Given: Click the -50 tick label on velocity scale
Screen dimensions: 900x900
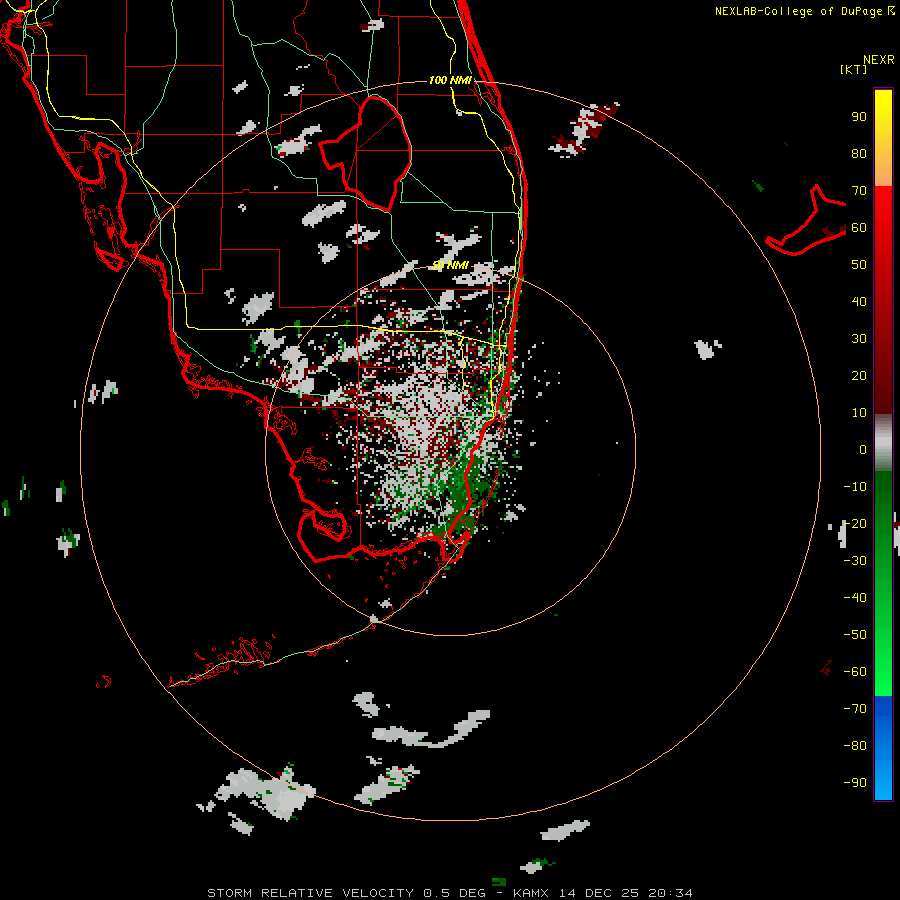Looking at the screenshot, I should [855, 635].
